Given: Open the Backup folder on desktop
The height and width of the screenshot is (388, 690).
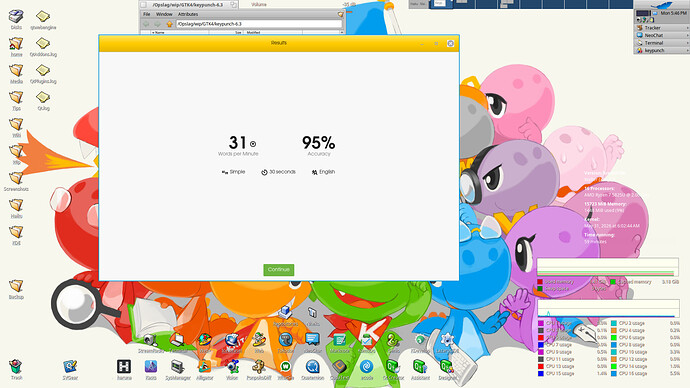Looking at the screenshot, I should point(16,286).
